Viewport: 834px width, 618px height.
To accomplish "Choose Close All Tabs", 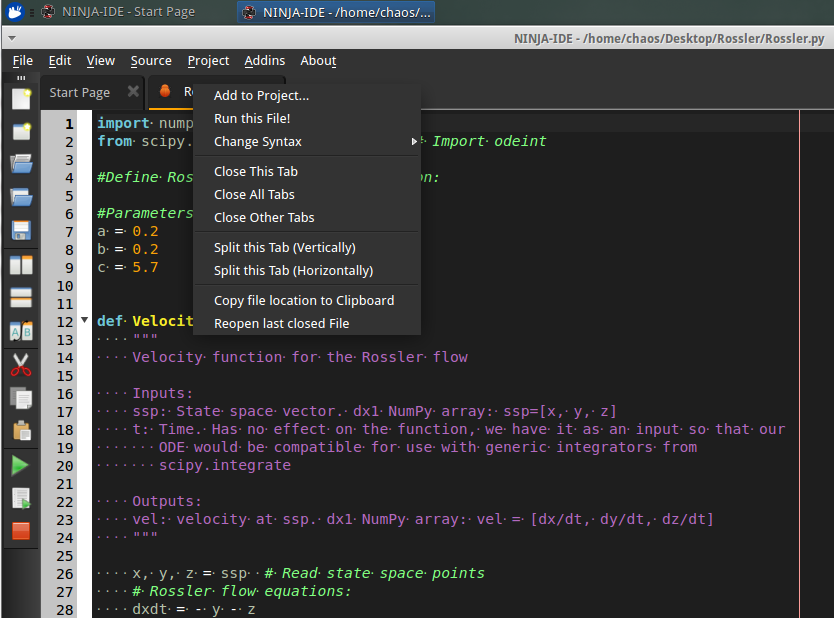I will 307,195.
